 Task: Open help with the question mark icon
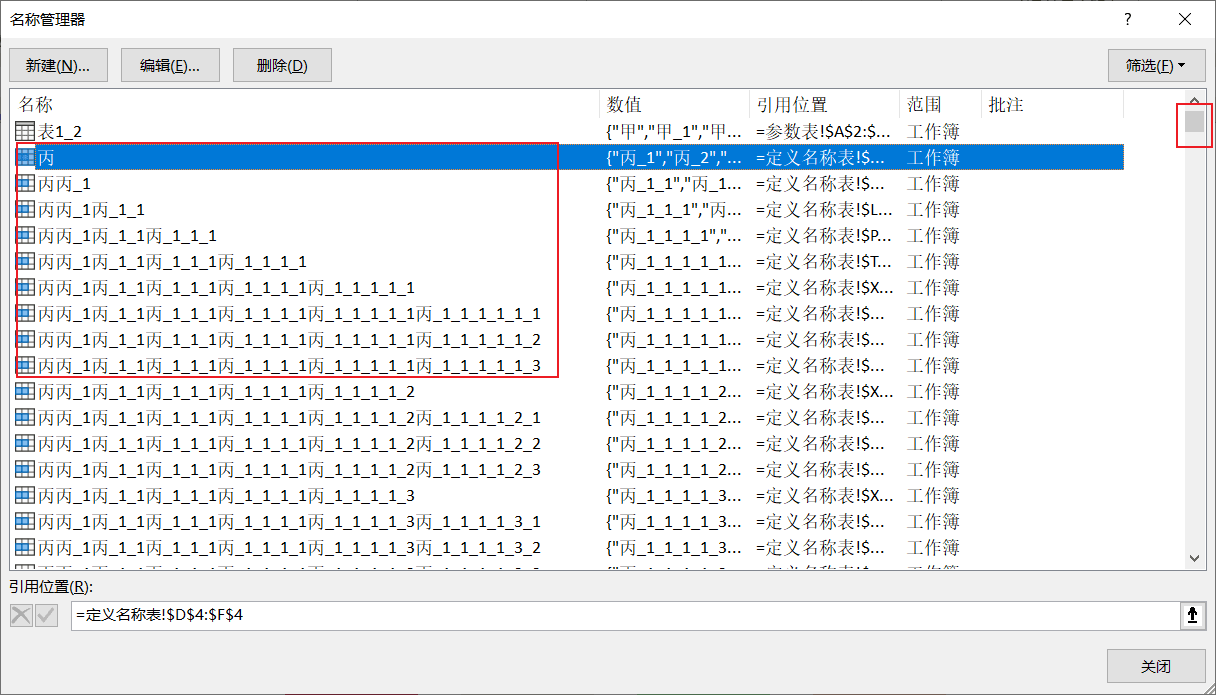pyautogui.click(x=1128, y=19)
